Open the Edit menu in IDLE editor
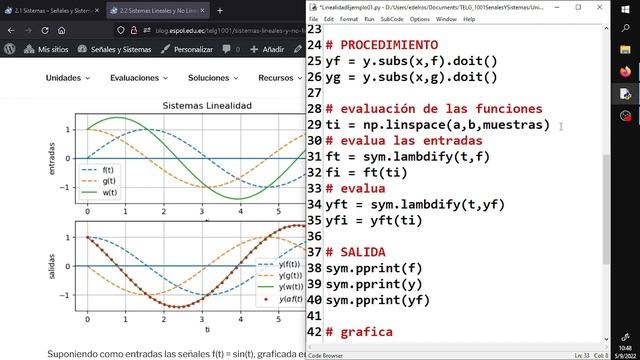 [x=329, y=19]
